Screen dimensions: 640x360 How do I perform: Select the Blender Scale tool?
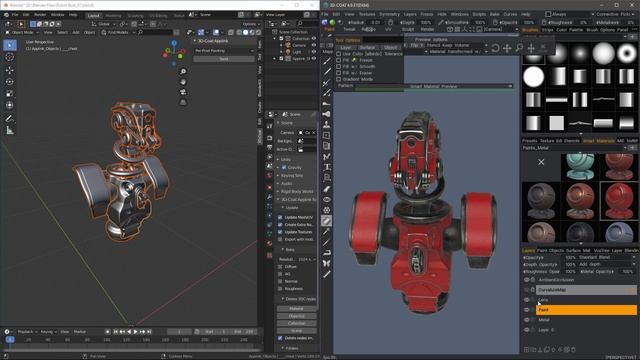[x=10, y=93]
